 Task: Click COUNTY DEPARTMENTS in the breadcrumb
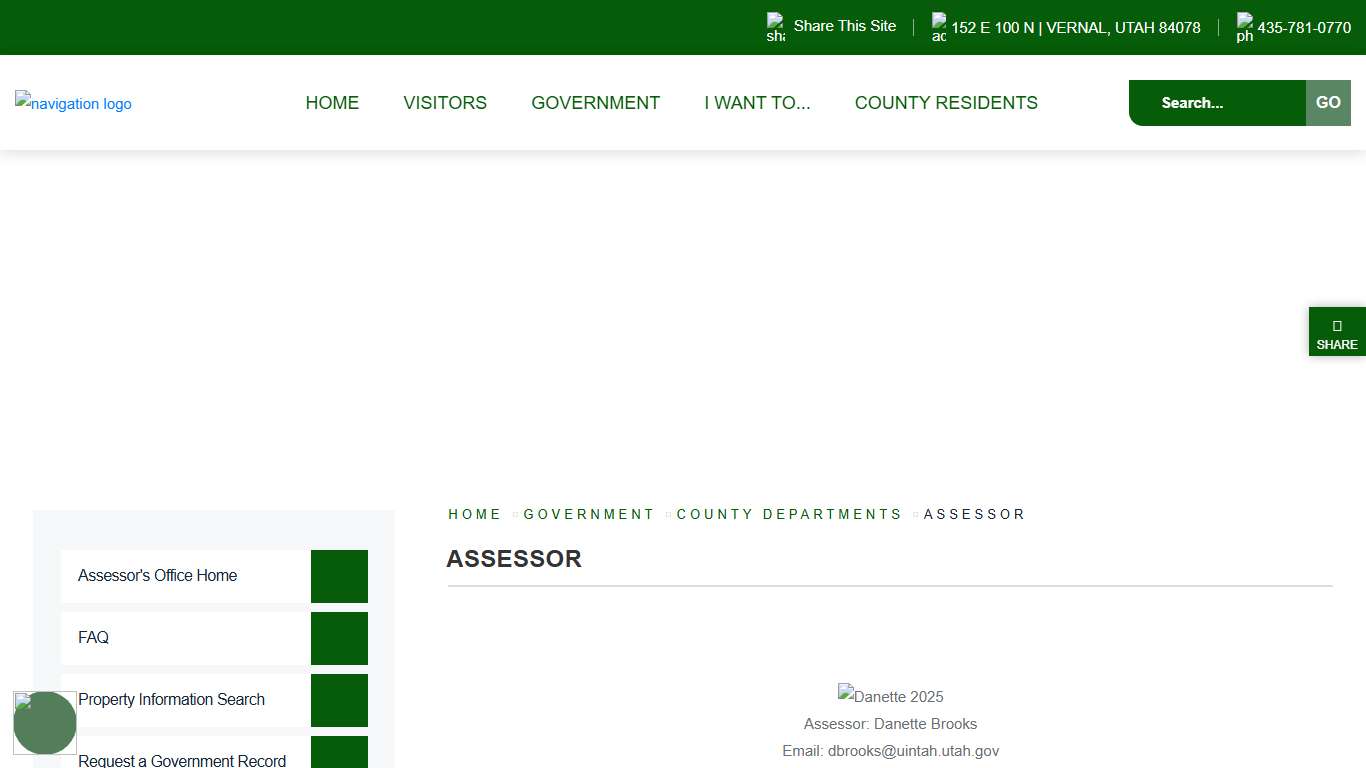coord(789,514)
